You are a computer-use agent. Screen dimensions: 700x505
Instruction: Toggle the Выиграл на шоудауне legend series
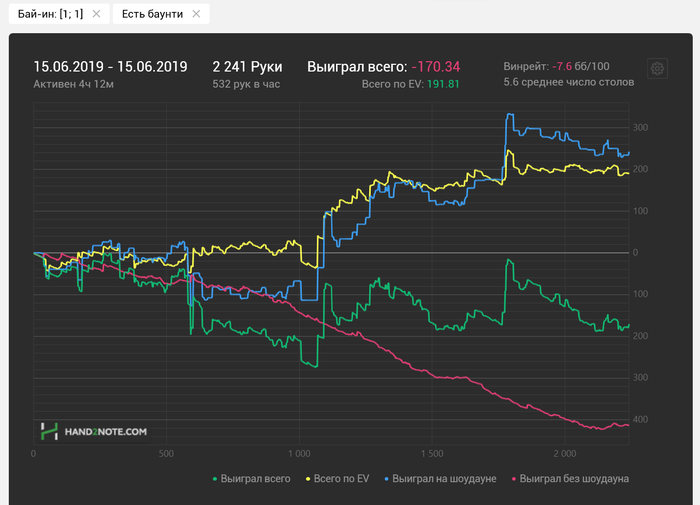[x=441, y=479]
